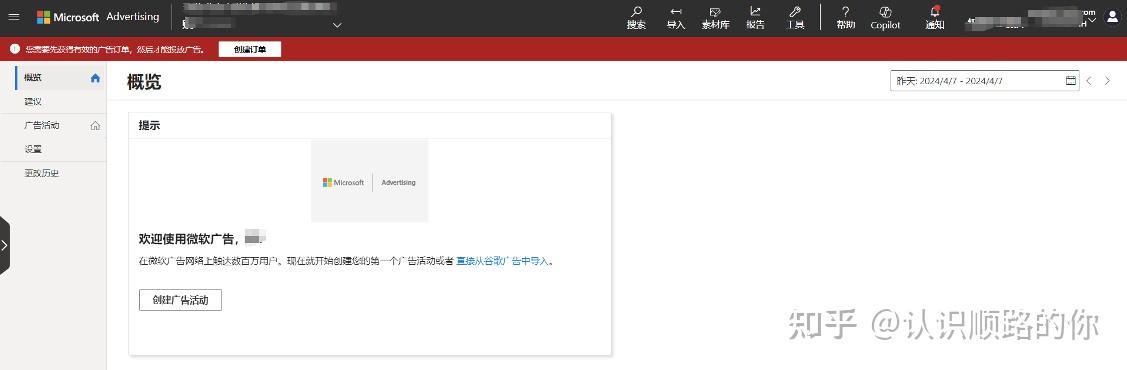This screenshot has height=370, width=1127.
Task: Select 更改历史 in the left sidebar
Action: pyautogui.click(x=41, y=173)
